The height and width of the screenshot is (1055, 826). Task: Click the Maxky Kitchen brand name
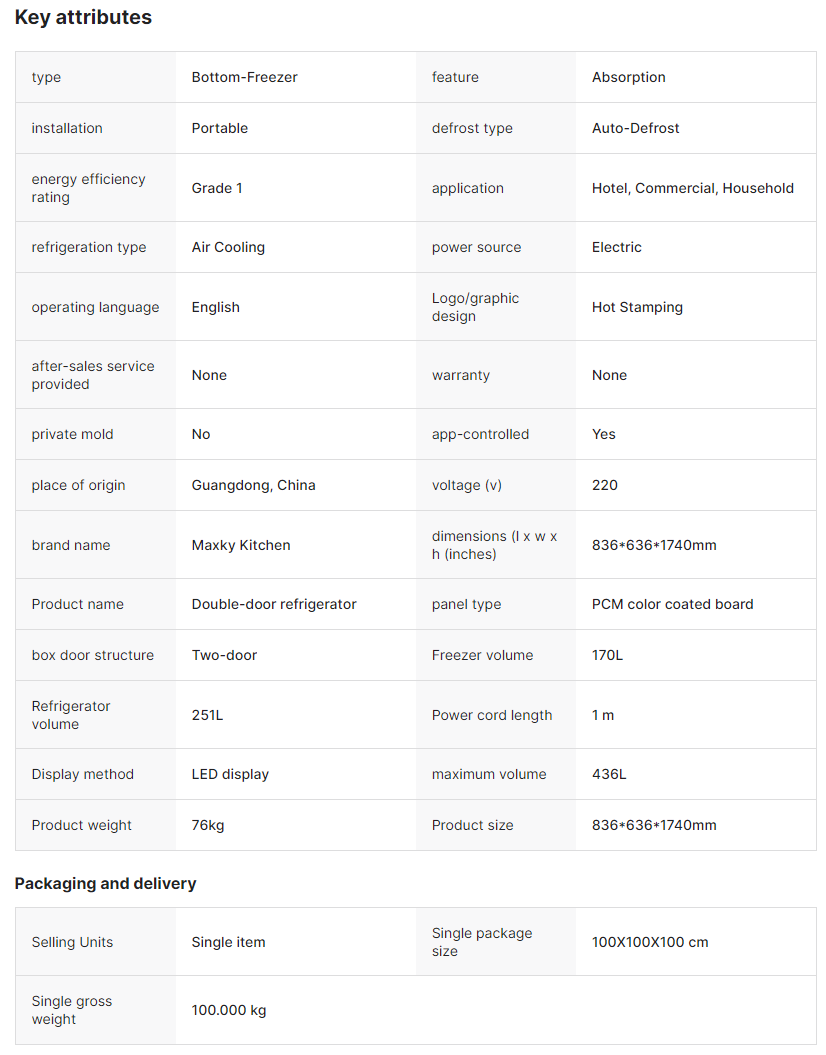point(241,545)
